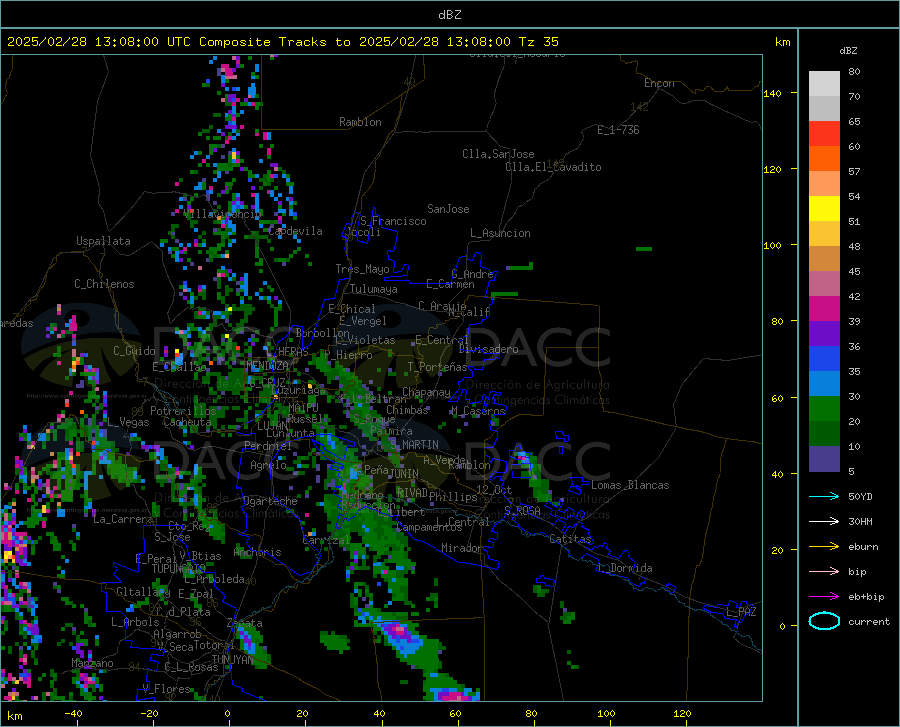Click the 'Ugarteche' map label

(270, 501)
